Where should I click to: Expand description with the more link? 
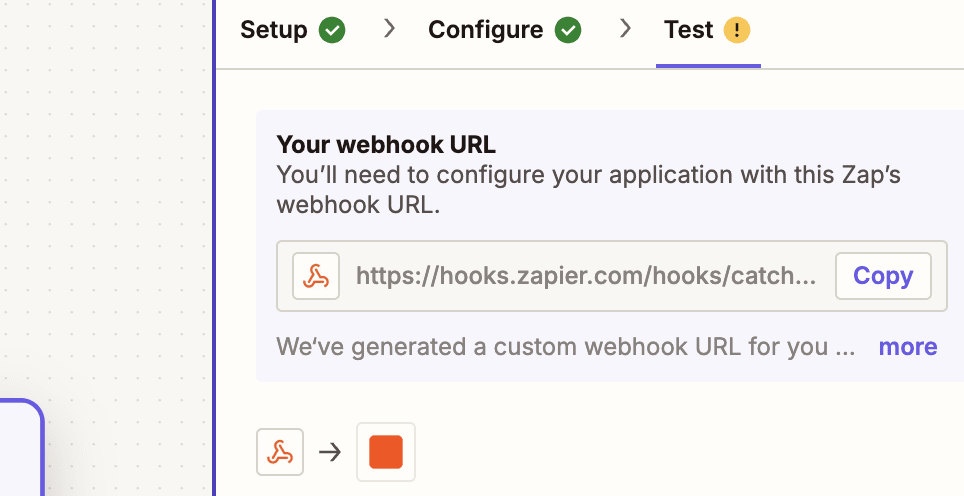tap(907, 347)
